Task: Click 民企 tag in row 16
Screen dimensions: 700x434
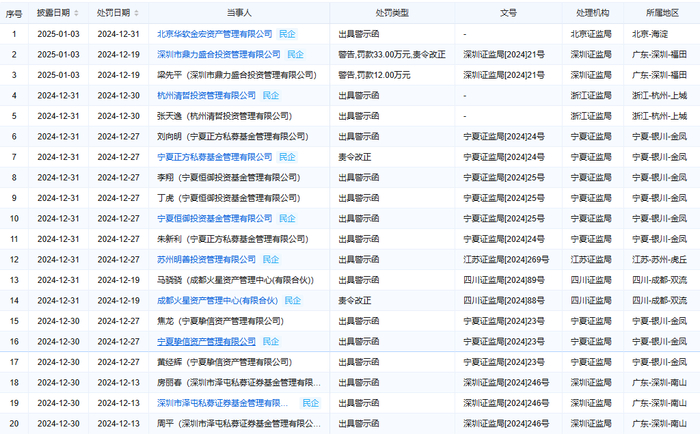Action: point(271,342)
